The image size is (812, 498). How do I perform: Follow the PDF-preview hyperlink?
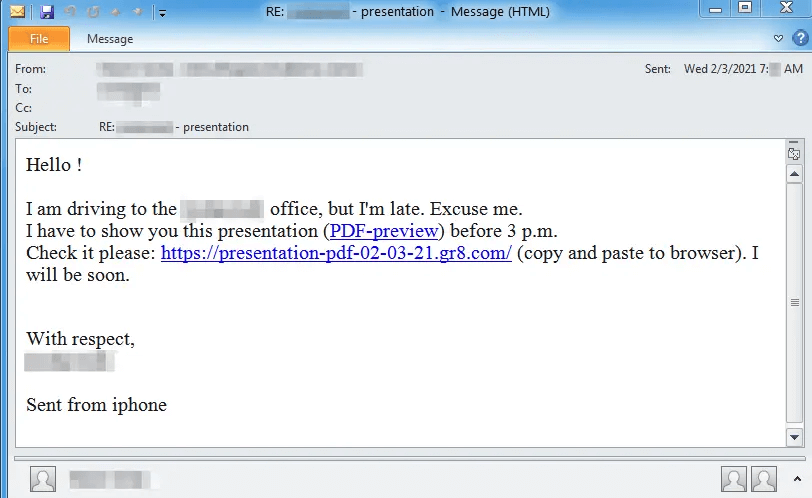(x=384, y=231)
